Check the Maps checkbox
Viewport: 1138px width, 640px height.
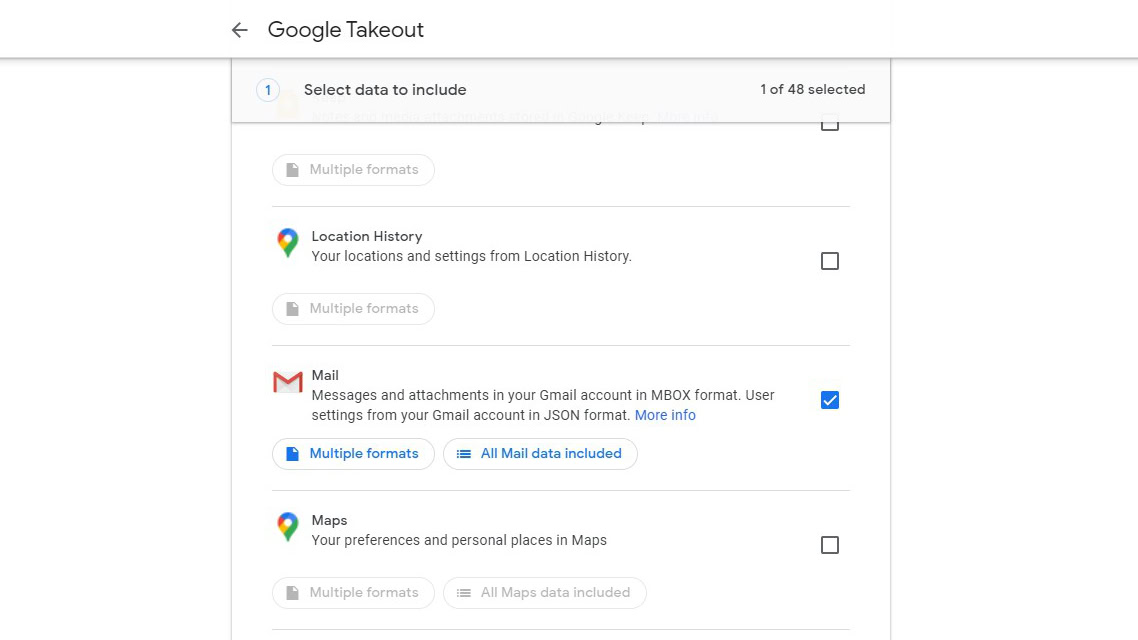point(830,545)
